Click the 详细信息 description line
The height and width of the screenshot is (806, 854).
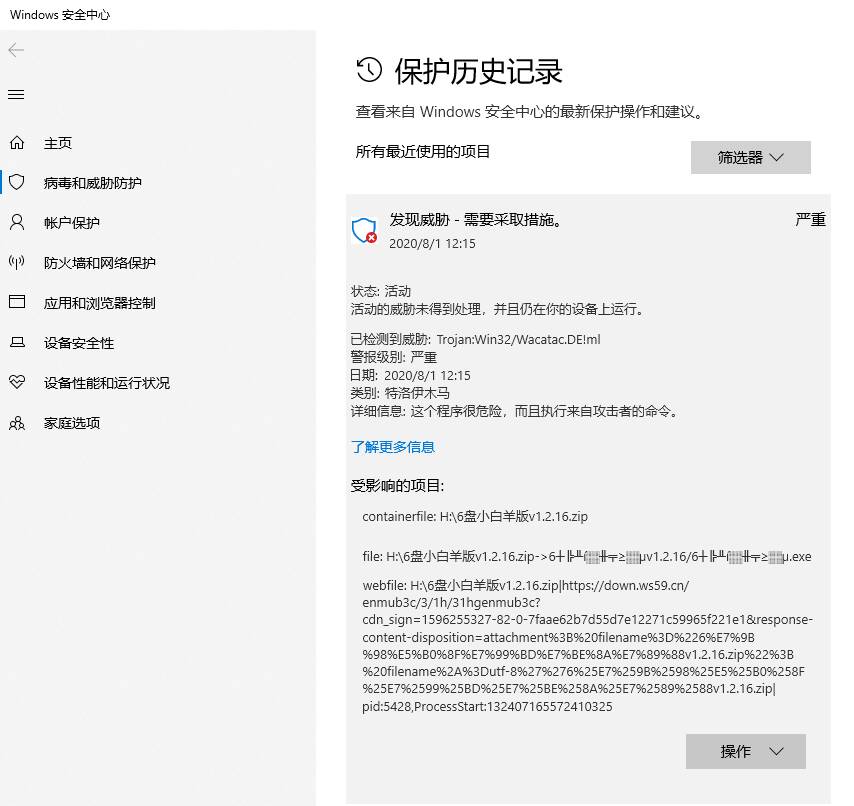point(516,411)
